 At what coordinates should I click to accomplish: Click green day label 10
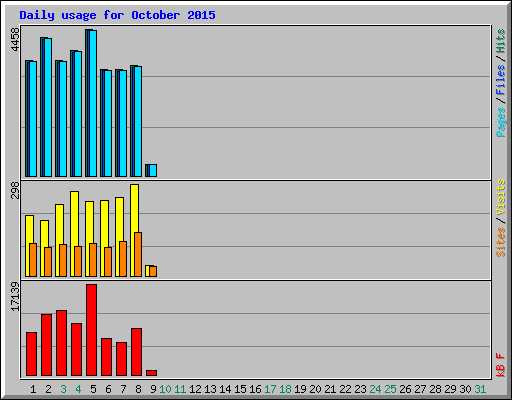165,389
